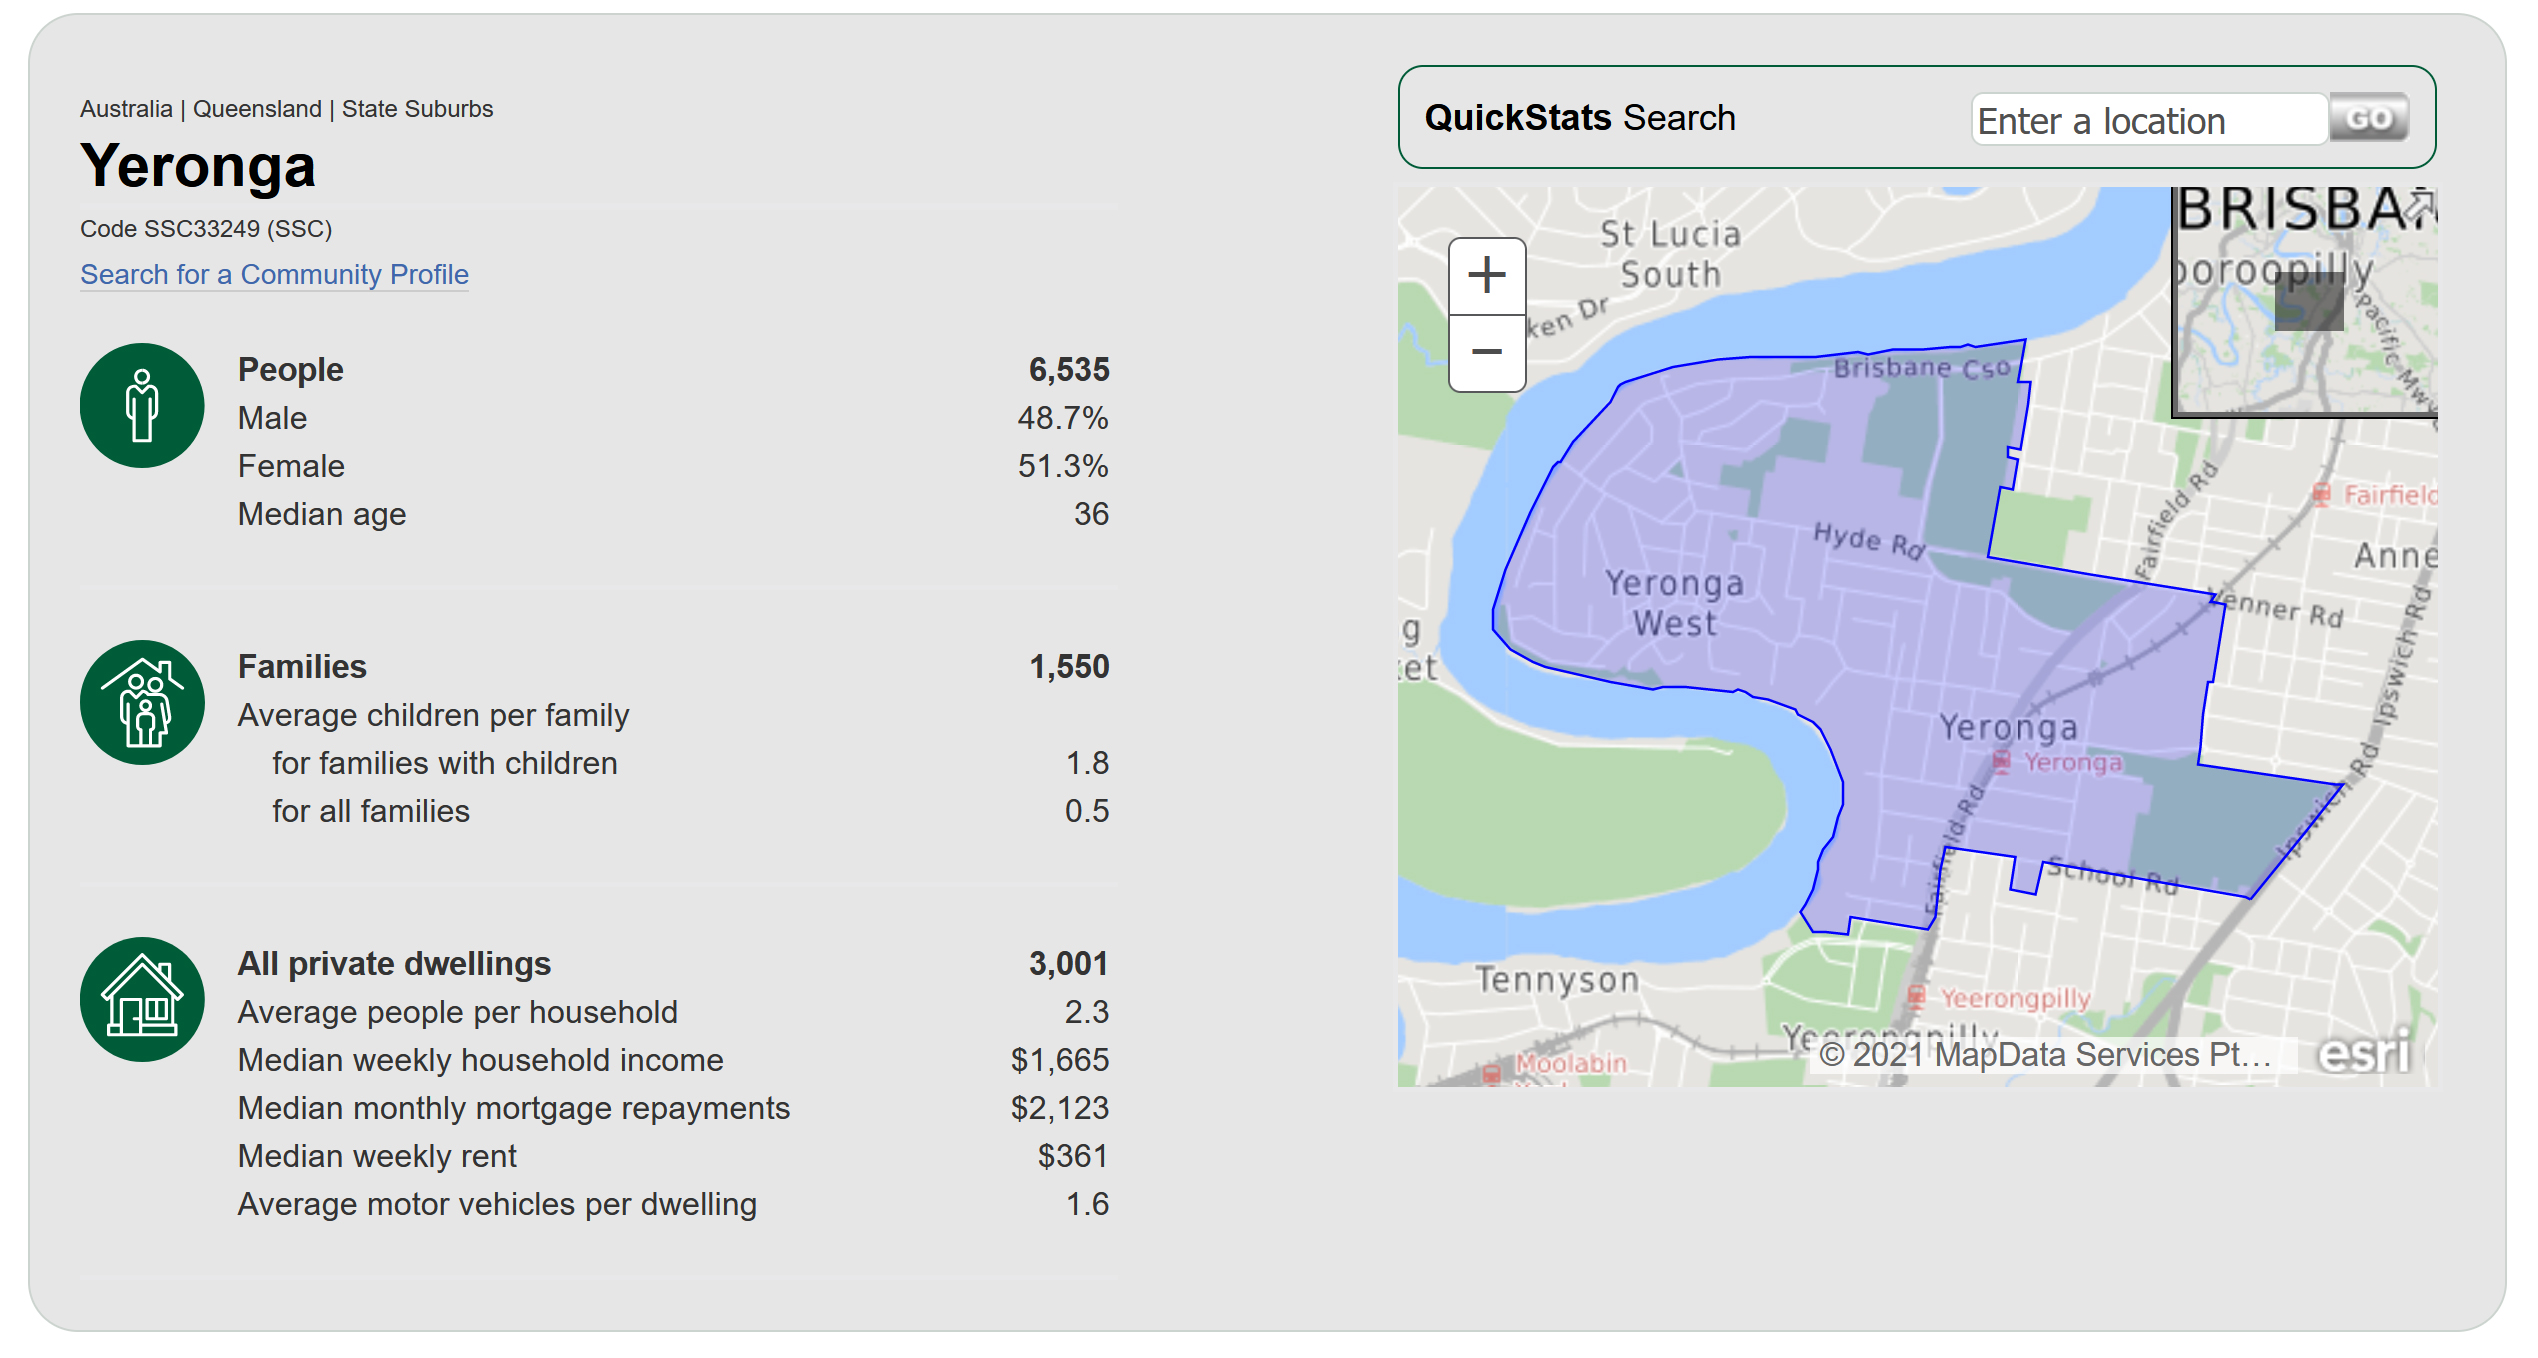The height and width of the screenshot is (1358, 2538).
Task: Click the People person icon
Action: 142,406
